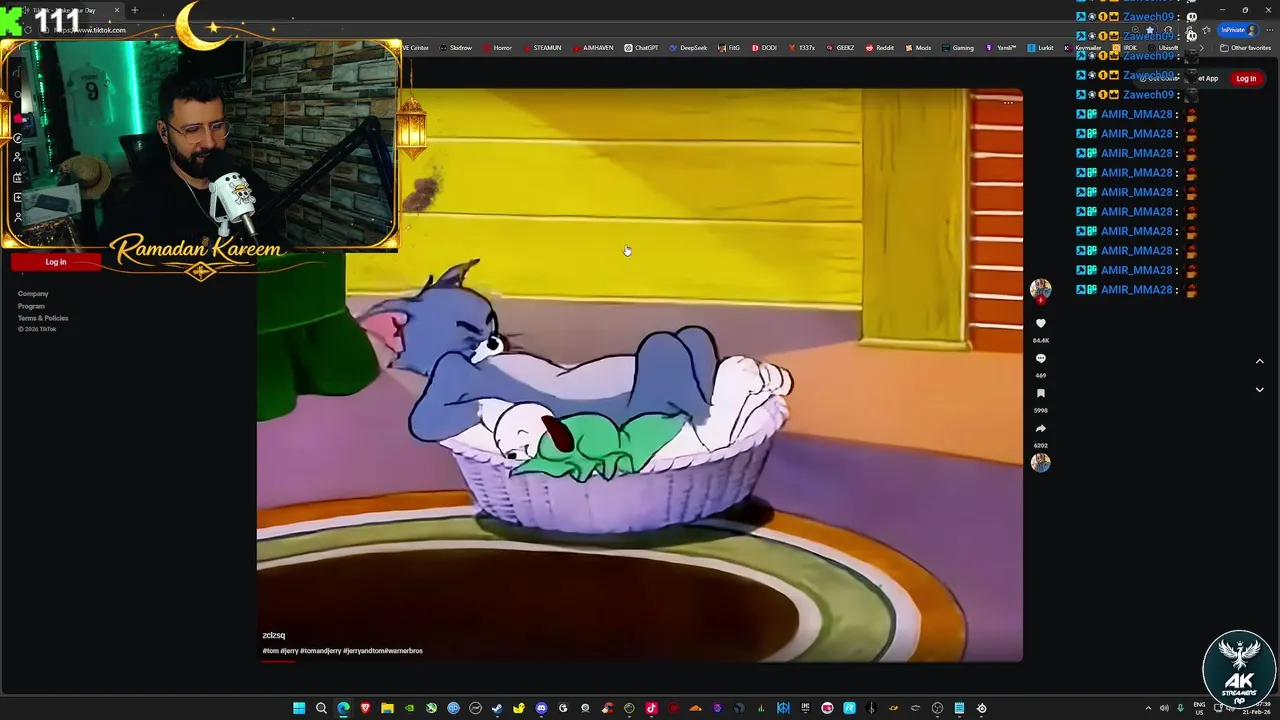
Task: Open the Mods bookmarks folder
Action: coord(917,48)
